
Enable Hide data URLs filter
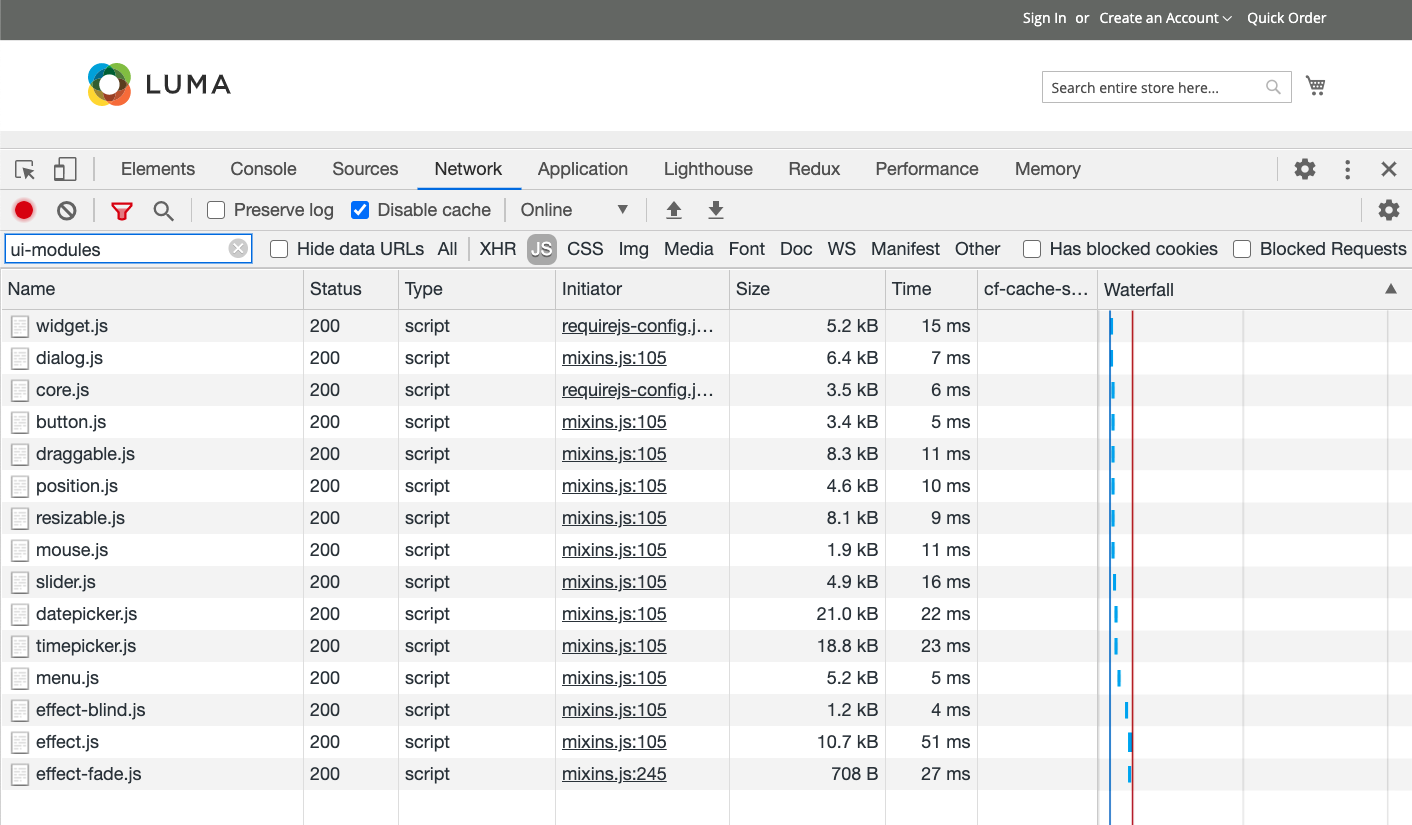coord(278,249)
